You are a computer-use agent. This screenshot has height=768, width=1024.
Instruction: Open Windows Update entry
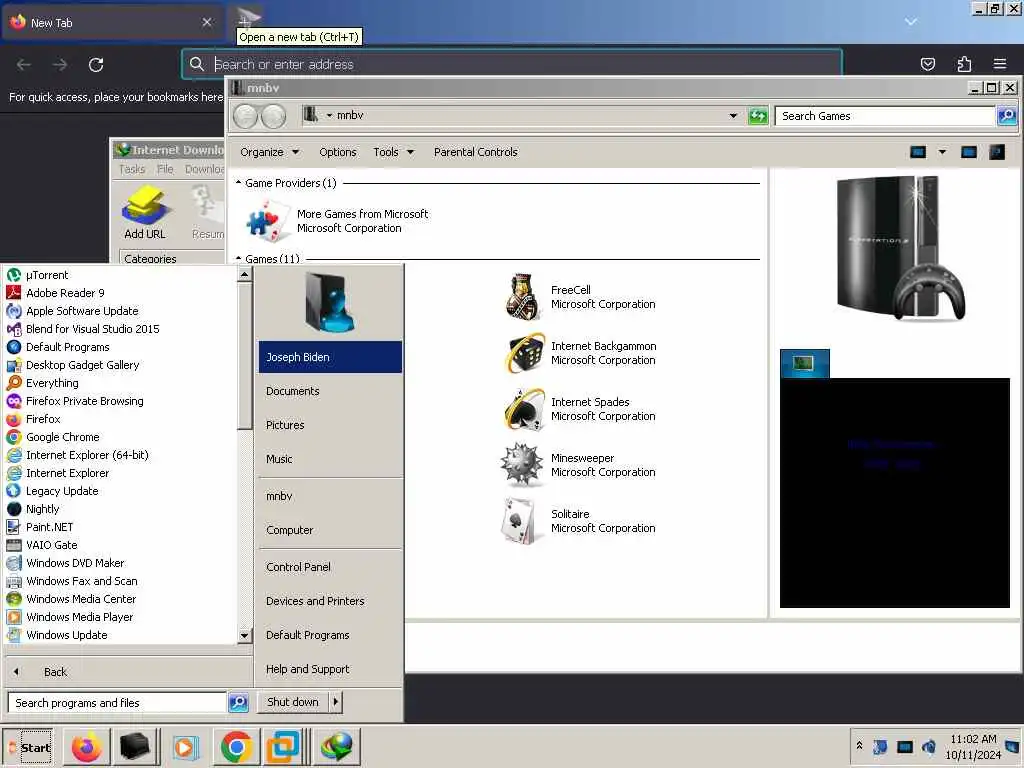click(x=57, y=635)
